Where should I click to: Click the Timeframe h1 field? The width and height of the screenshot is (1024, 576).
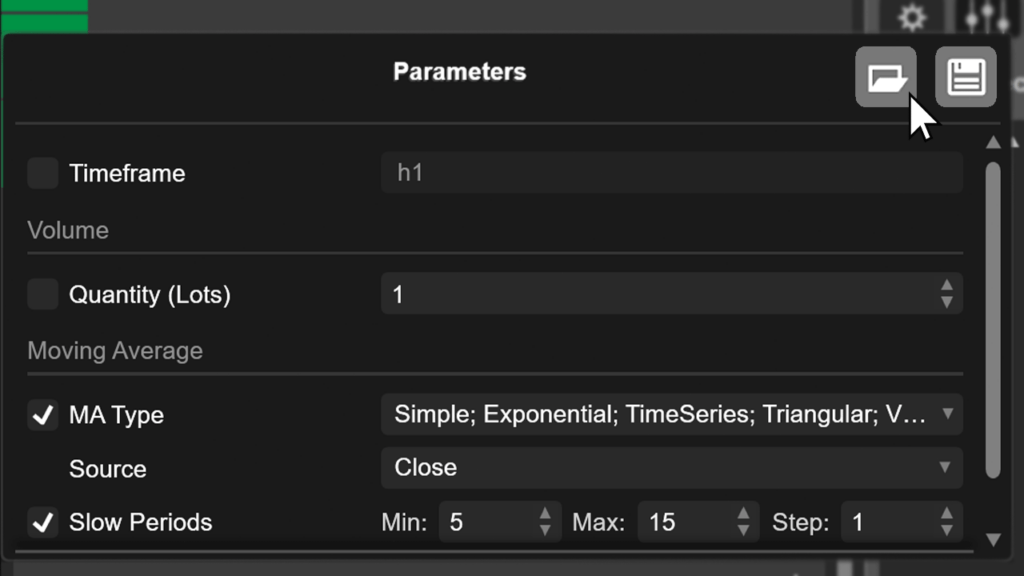(x=671, y=173)
